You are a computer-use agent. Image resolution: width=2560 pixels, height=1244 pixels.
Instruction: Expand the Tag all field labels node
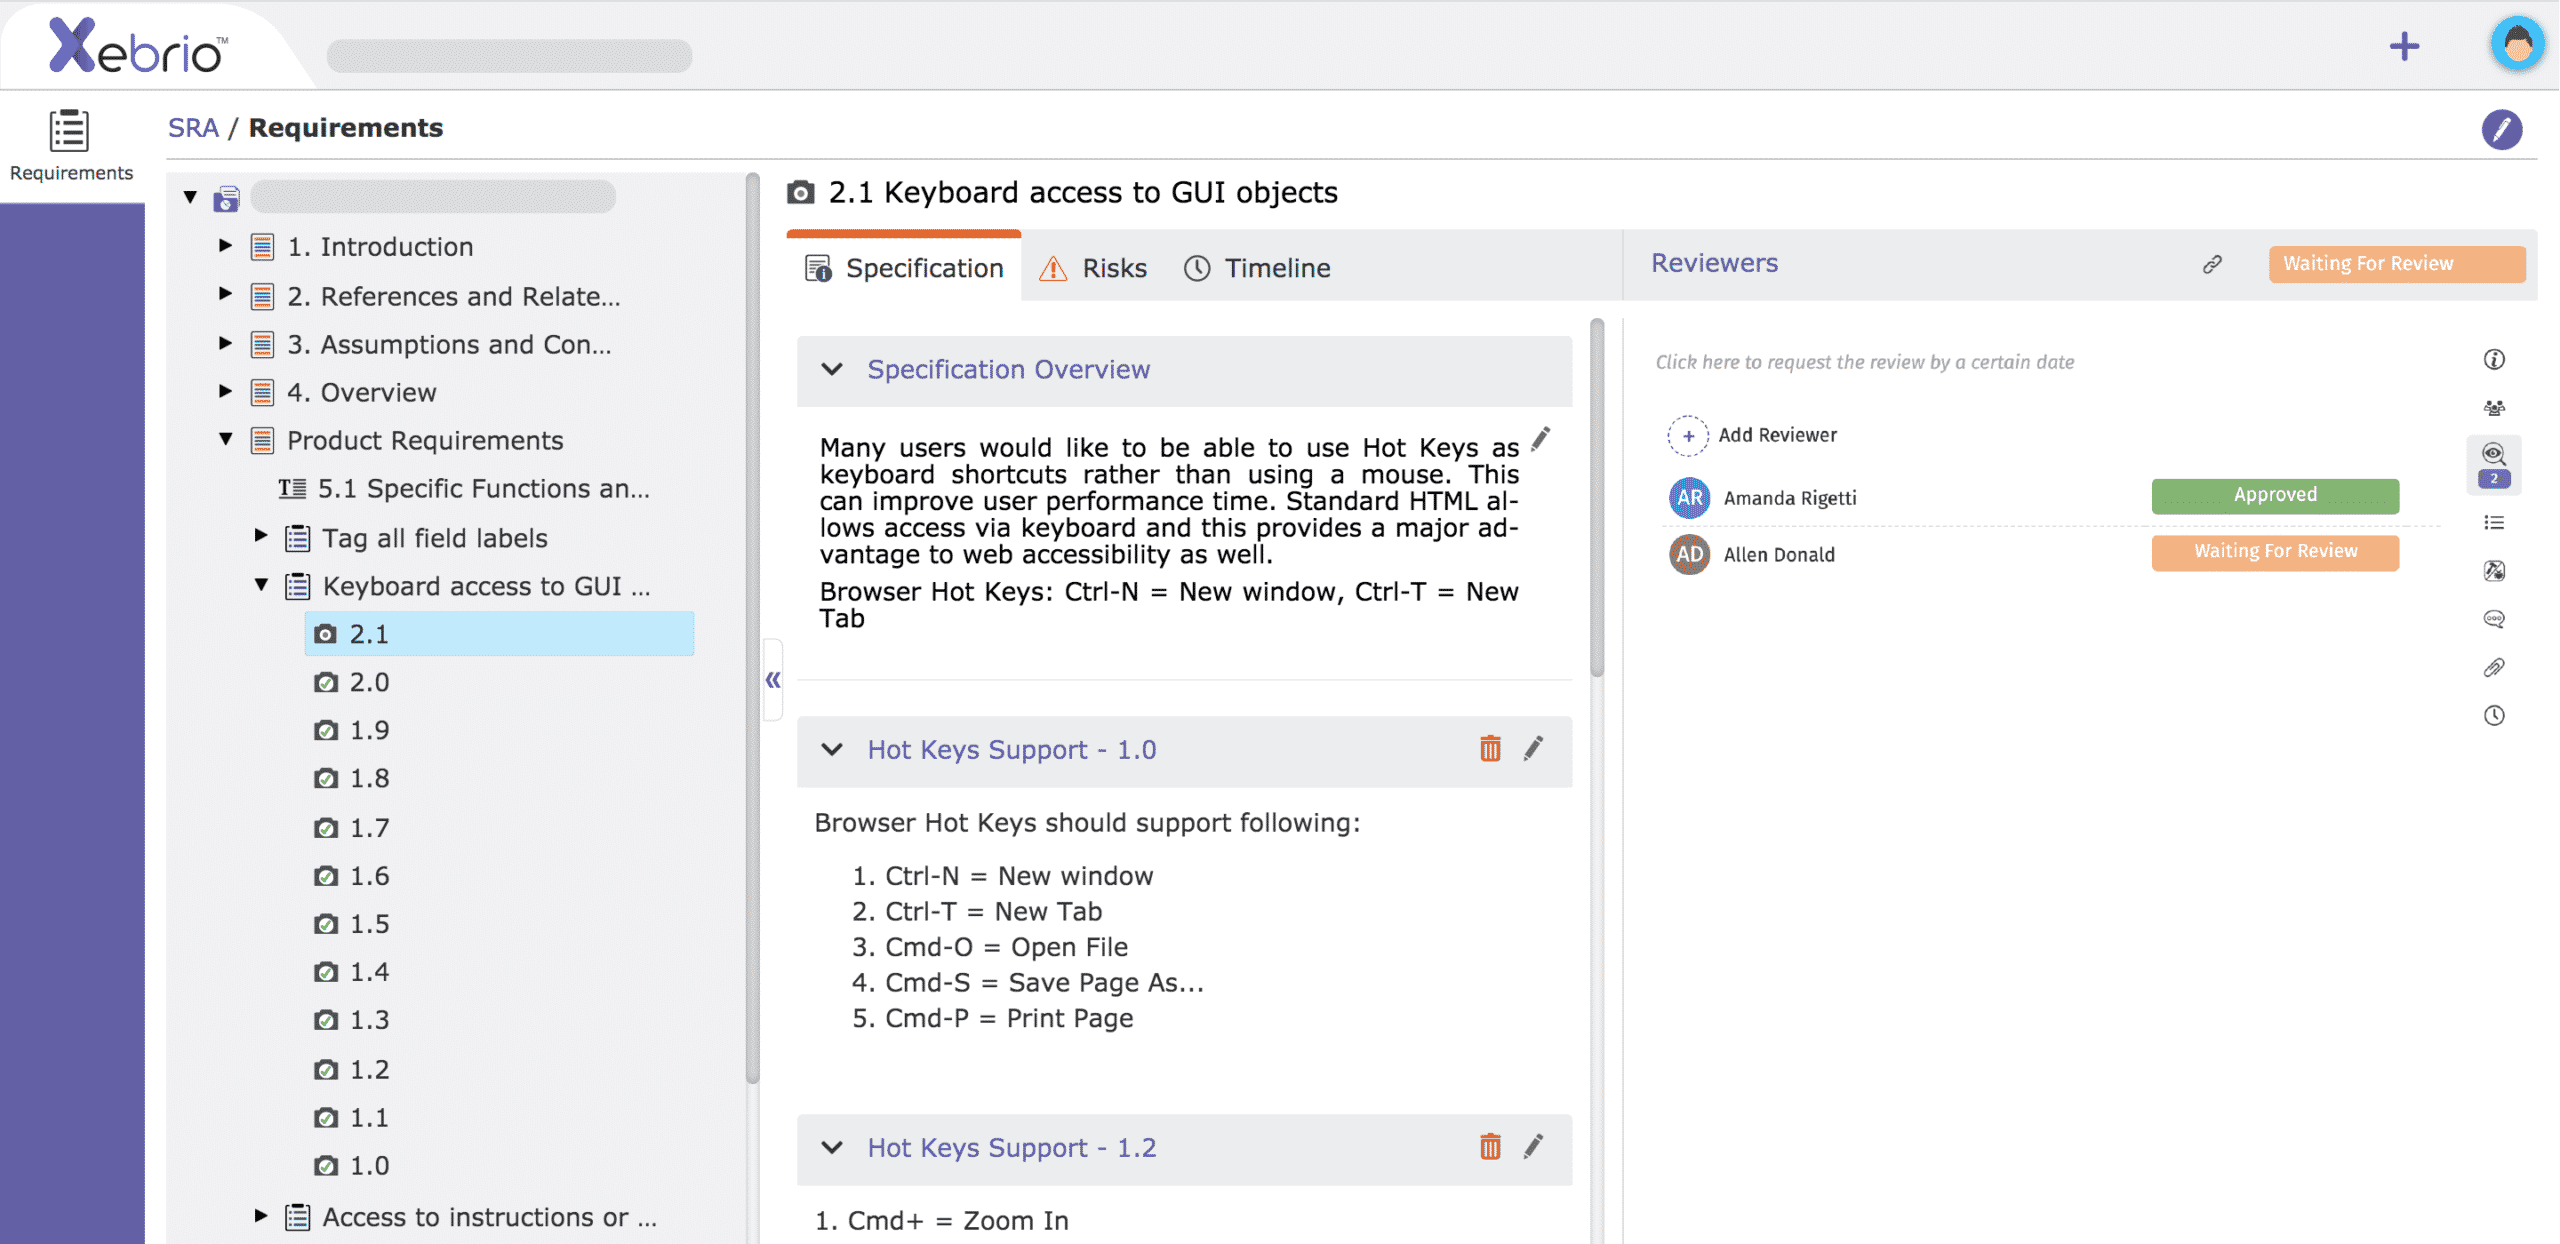(x=261, y=536)
